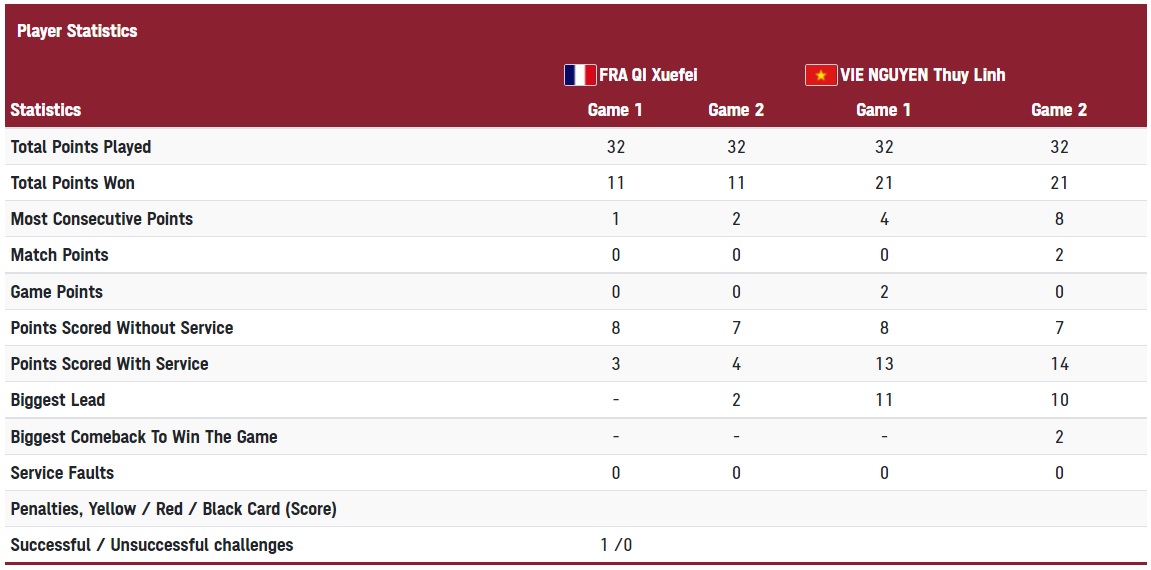Select Biggest Comeback To Win The Game
Viewport: 1151px width, 570px height.
[x=144, y=437]
